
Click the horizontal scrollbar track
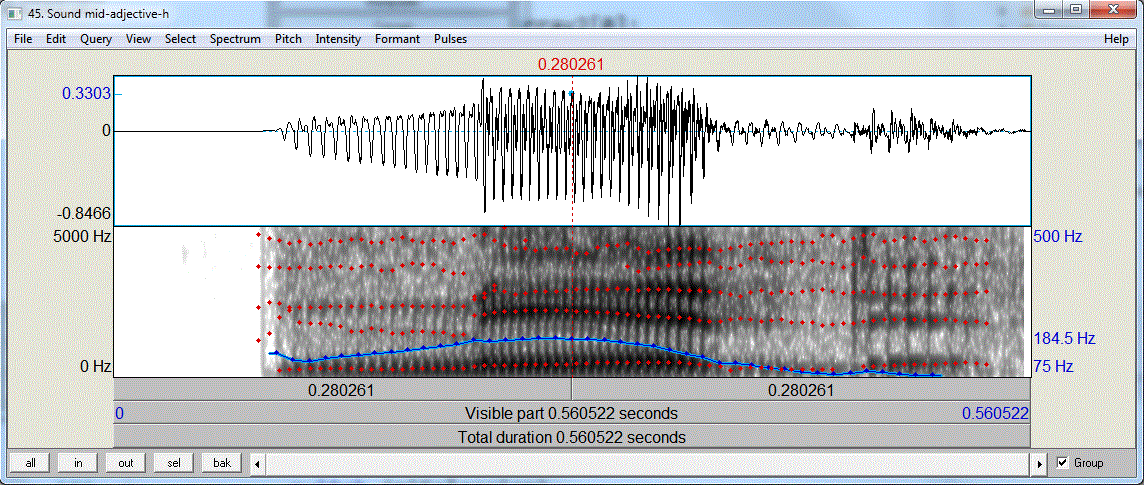click(x=649, y=463)
